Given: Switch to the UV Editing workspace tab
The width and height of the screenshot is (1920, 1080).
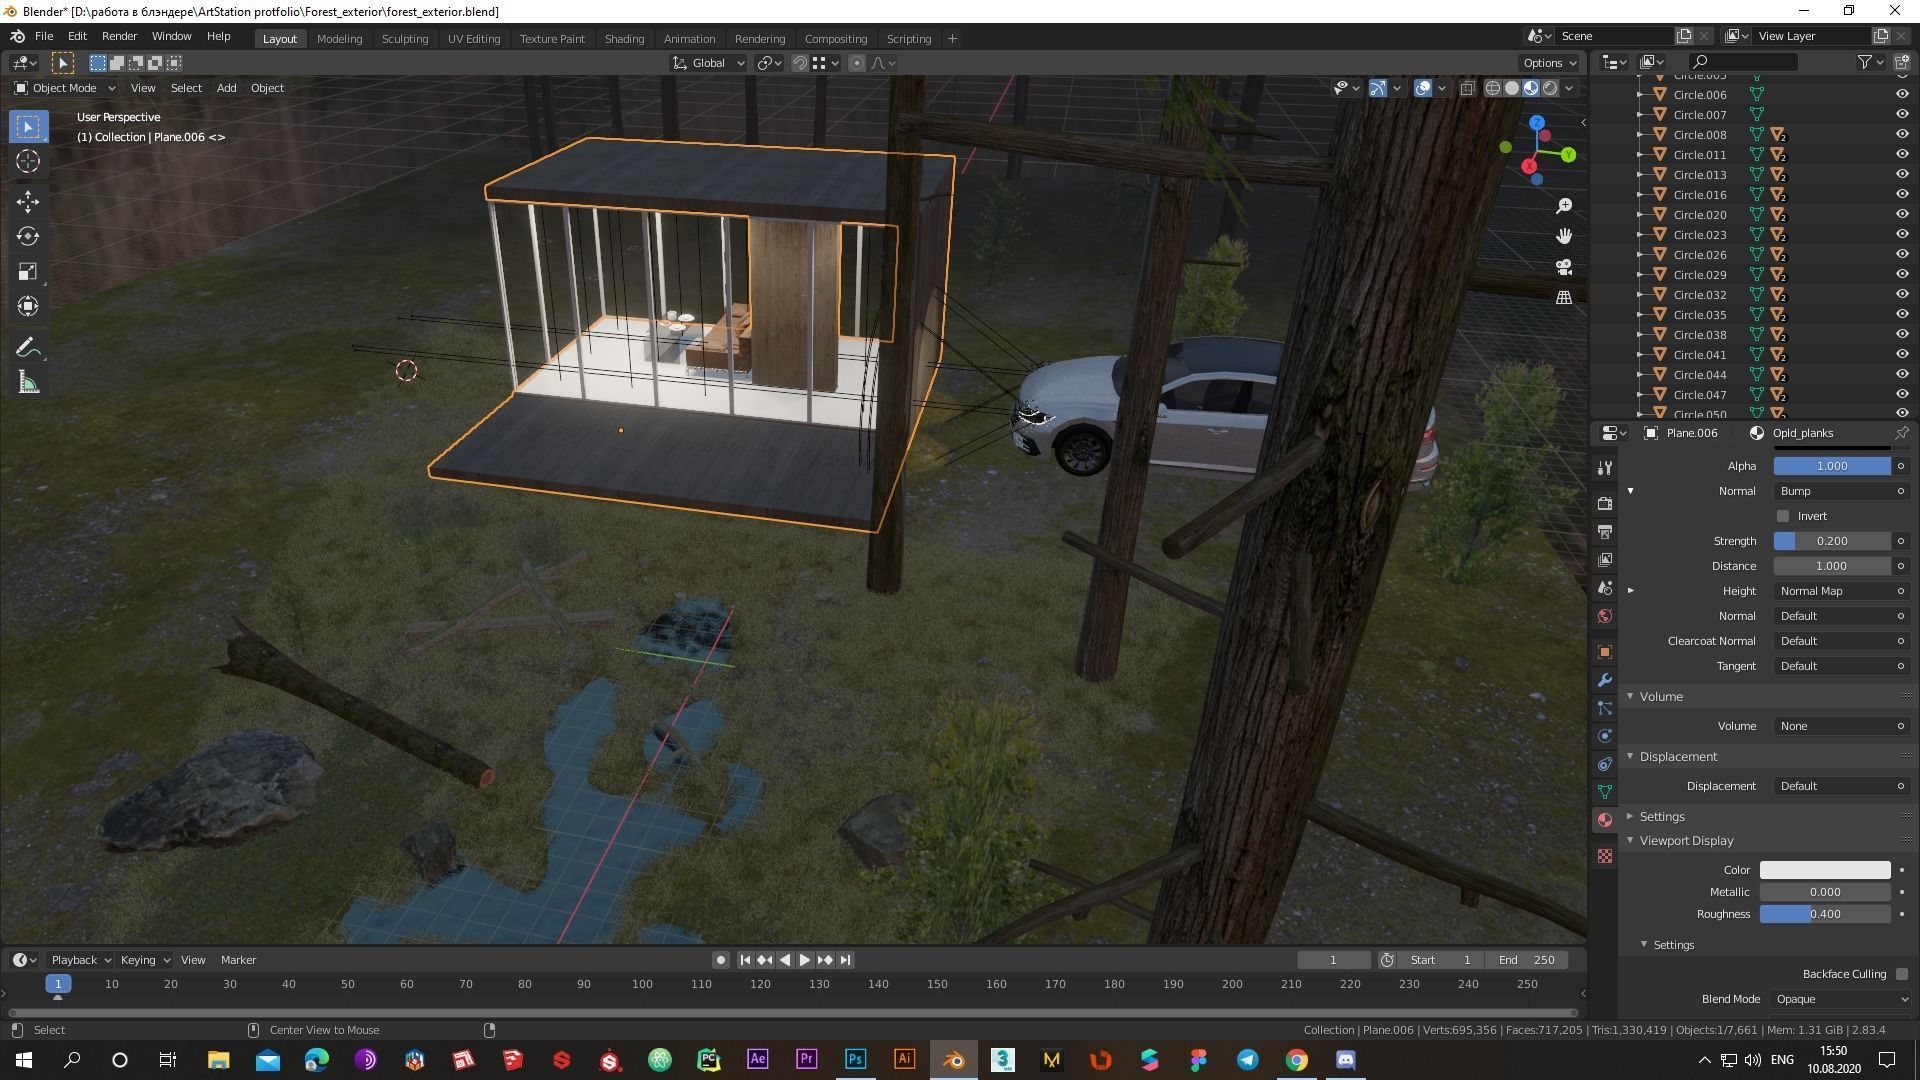Looking at the screenshot, I should (x=473, y=39).
